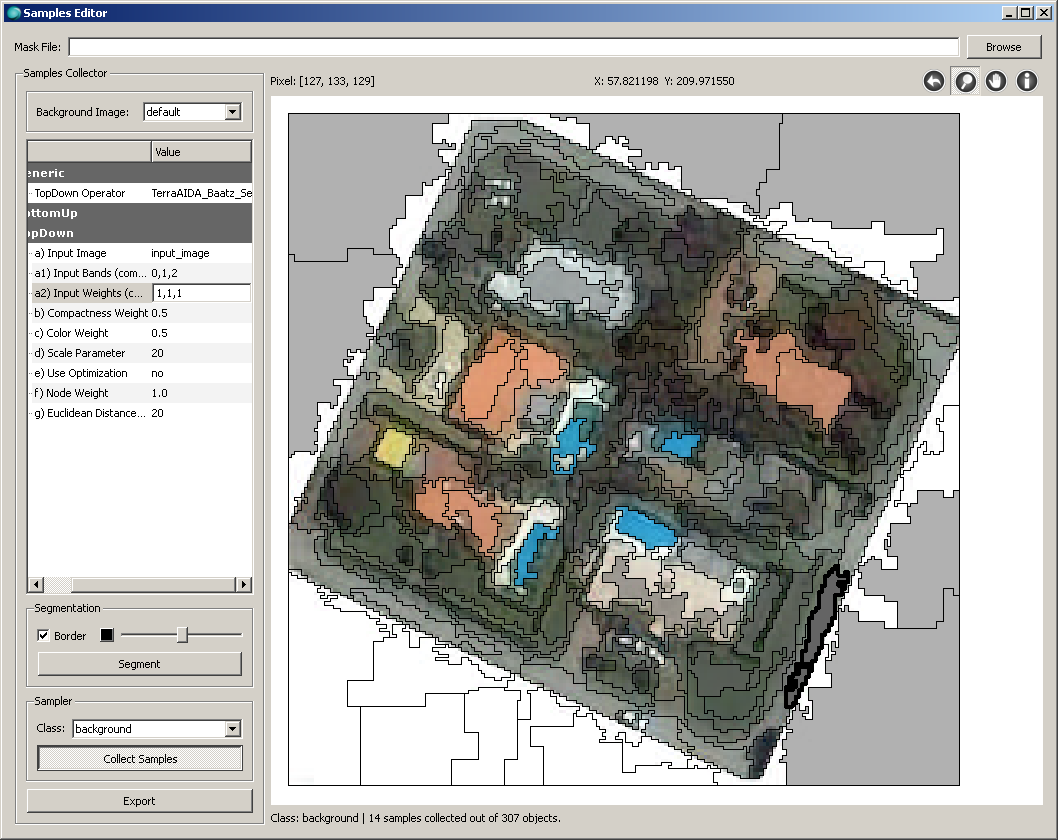Viewport: 1058px width, 840px height.
Task: Click the border opacity slider handle
Action: (x=182, y=635)
